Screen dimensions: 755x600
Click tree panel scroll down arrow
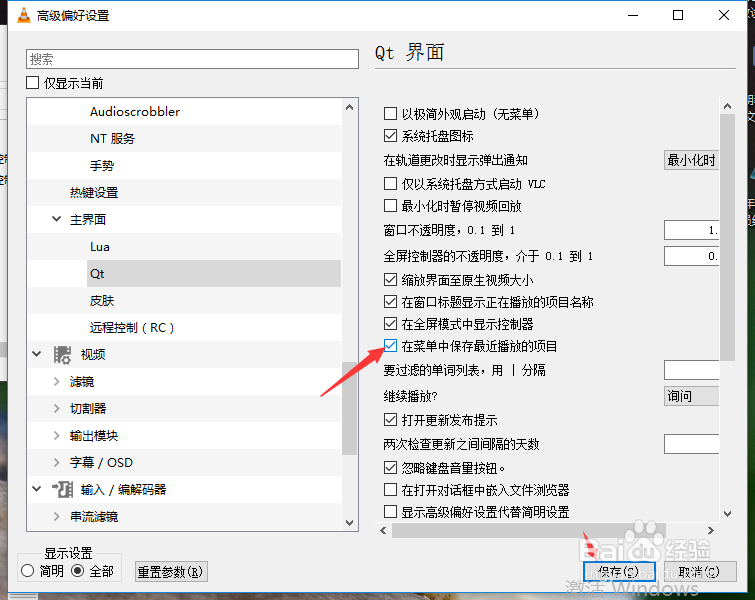pyautogui.click(x=350, y=522)
